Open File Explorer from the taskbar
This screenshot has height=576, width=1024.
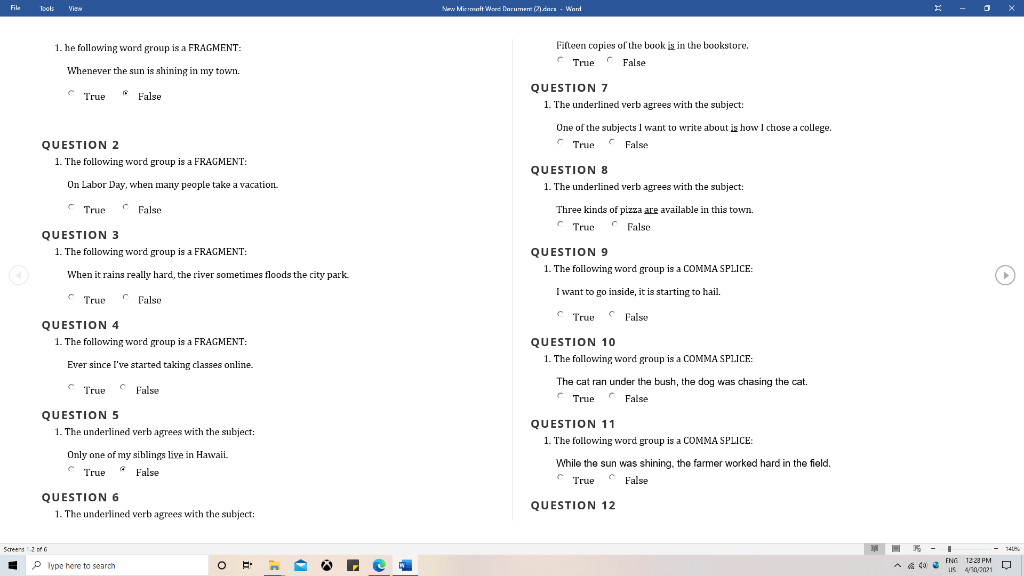click(273, 565)
